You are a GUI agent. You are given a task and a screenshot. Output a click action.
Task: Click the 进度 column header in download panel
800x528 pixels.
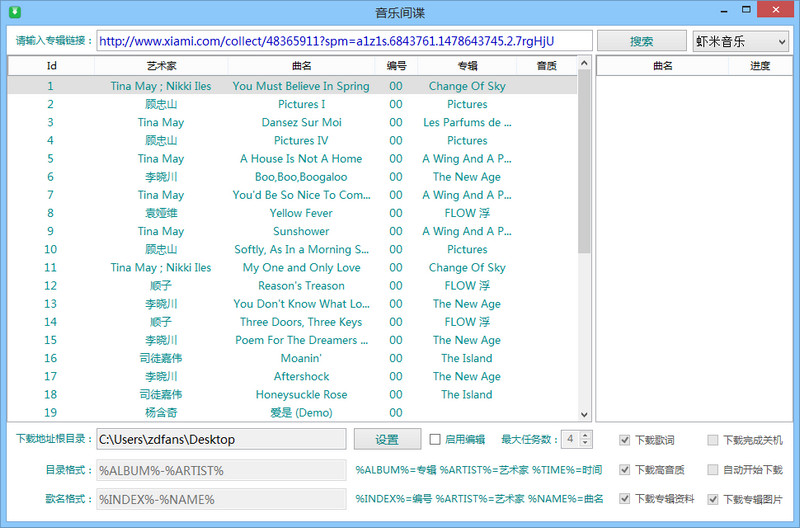(760, 66)
